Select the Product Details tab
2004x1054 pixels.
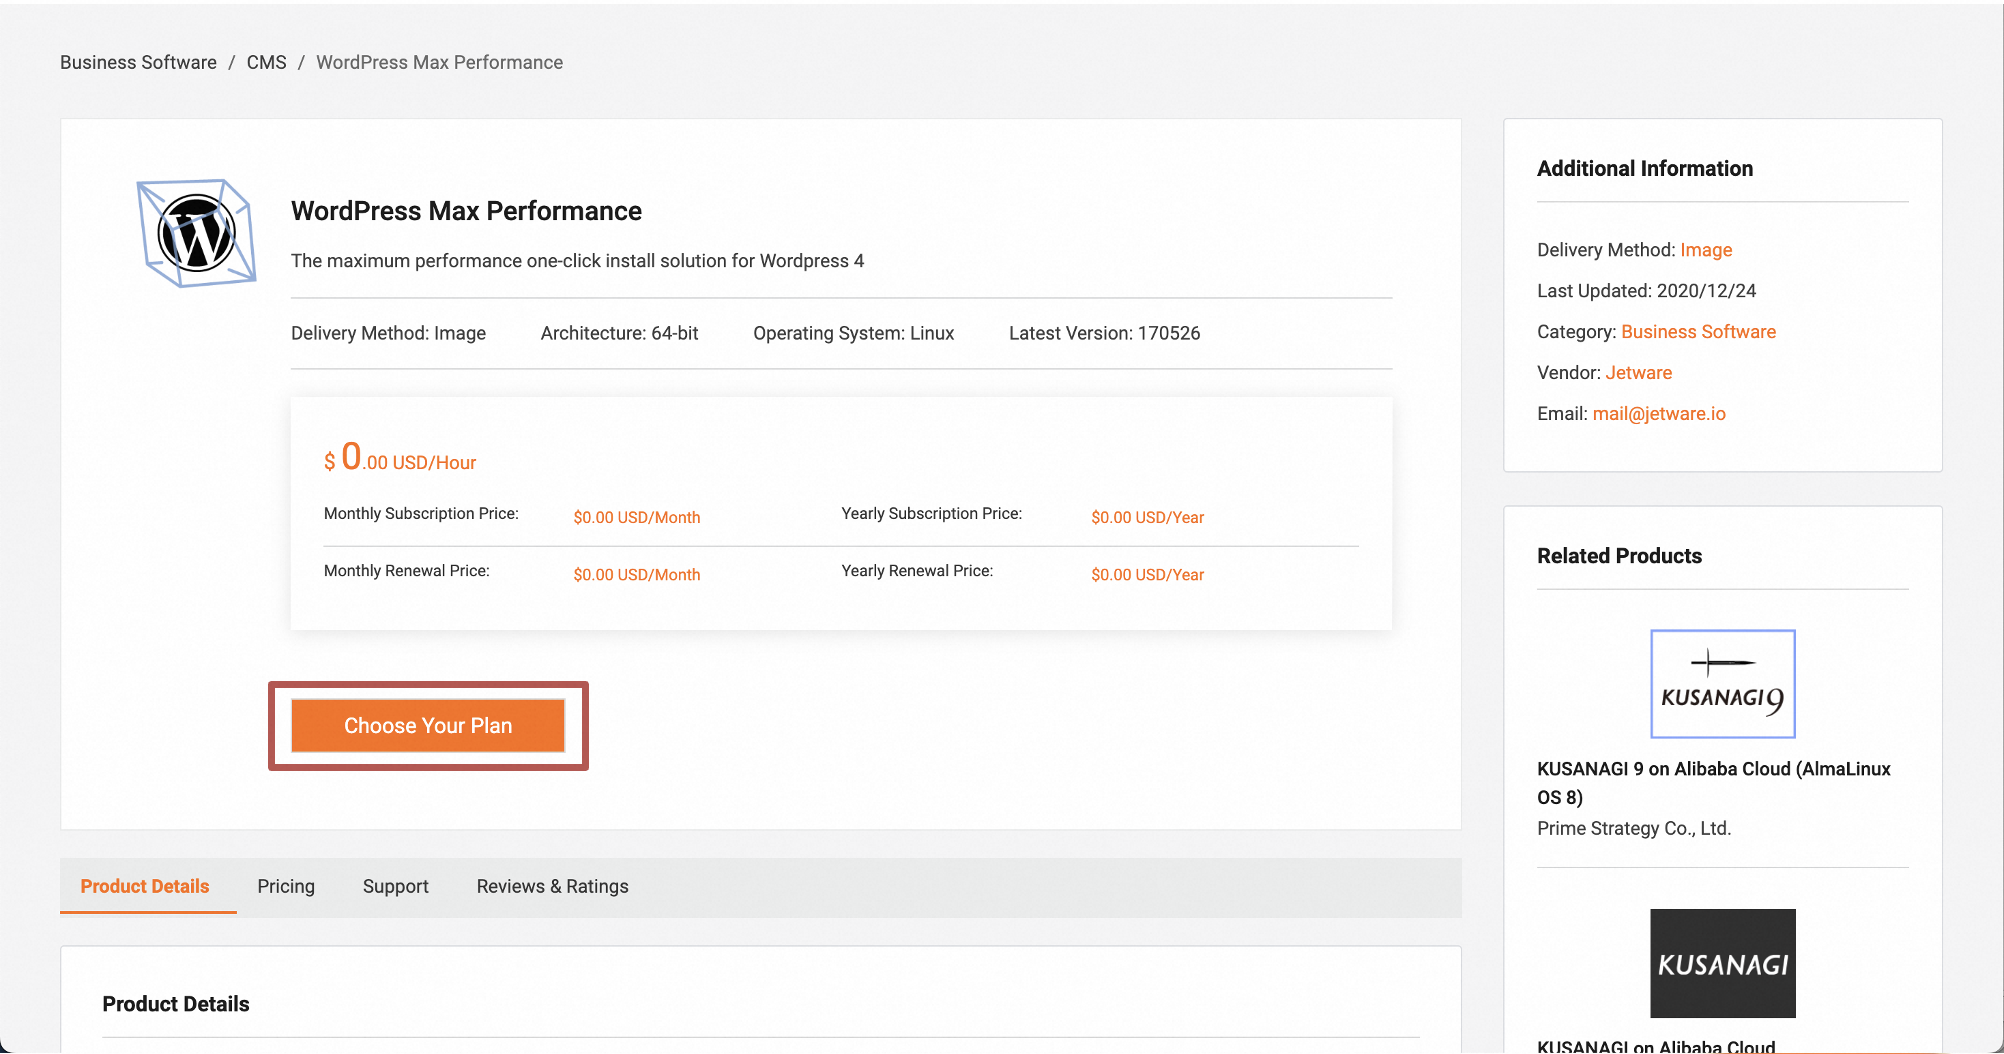[x=145, y=887]
